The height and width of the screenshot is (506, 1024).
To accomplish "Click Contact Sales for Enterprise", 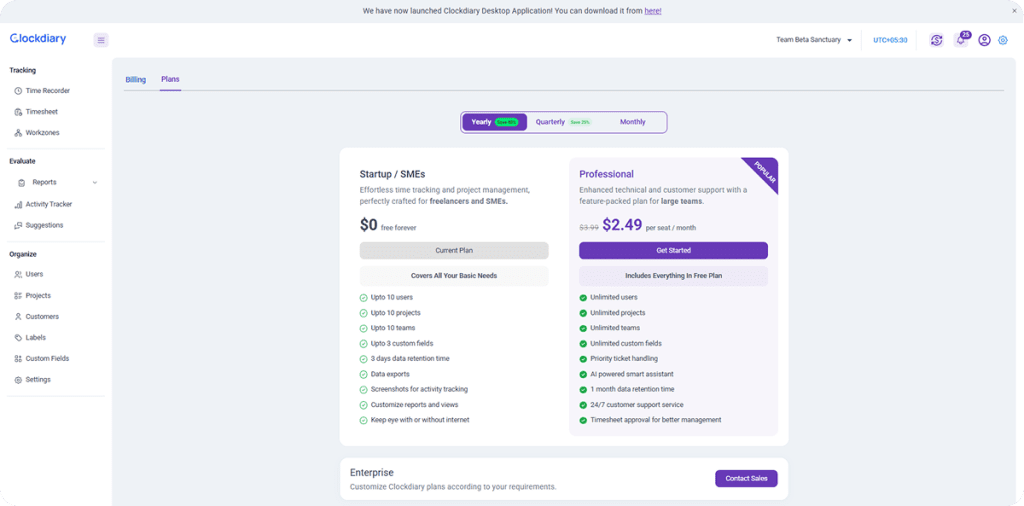I will coord(746,479).
